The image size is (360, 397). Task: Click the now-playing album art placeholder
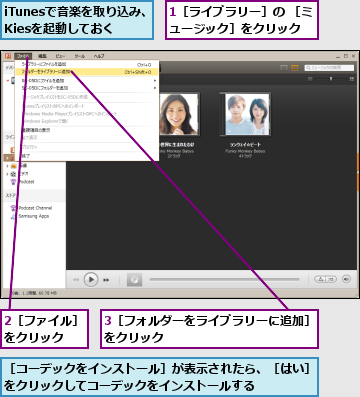coord(134,280)
